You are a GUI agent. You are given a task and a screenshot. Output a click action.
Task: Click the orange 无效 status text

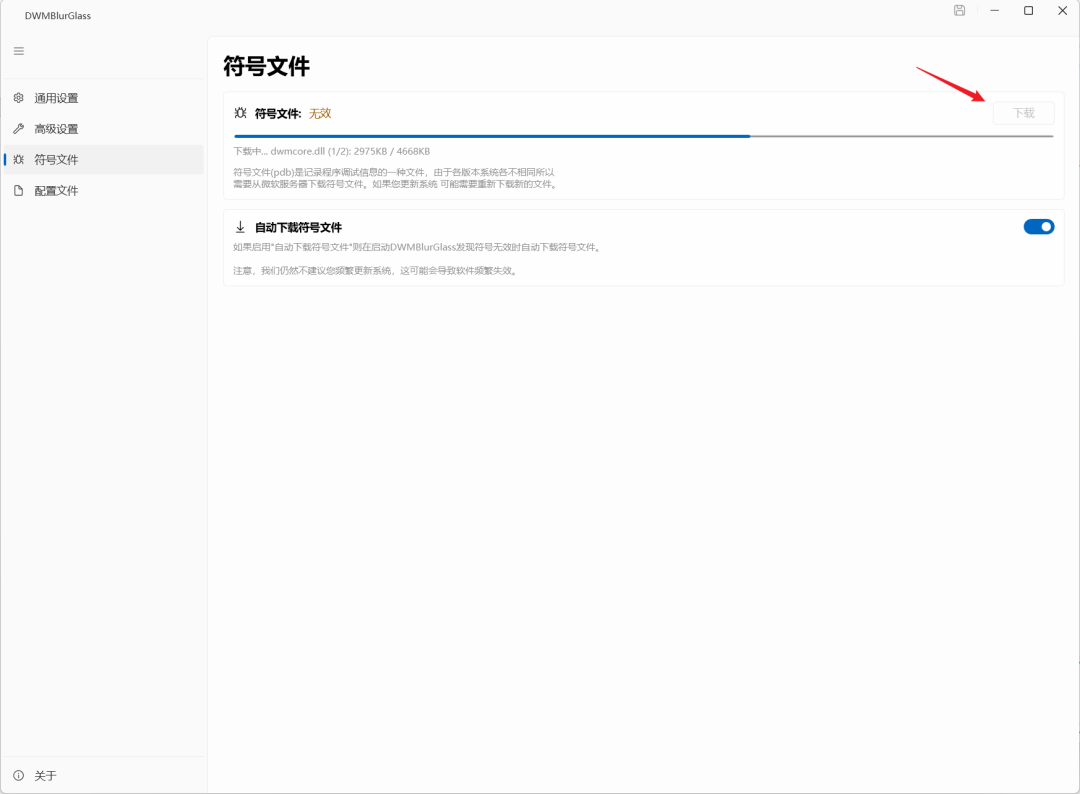(320, 113)
